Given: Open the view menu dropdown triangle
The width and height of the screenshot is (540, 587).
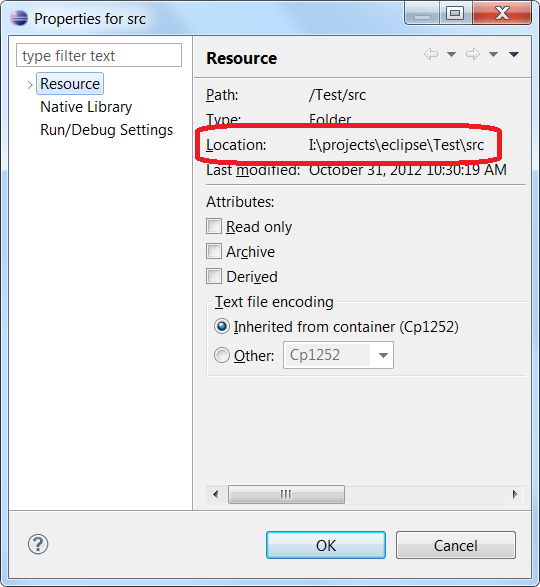Looking at the screenshot, I should 514,55.
